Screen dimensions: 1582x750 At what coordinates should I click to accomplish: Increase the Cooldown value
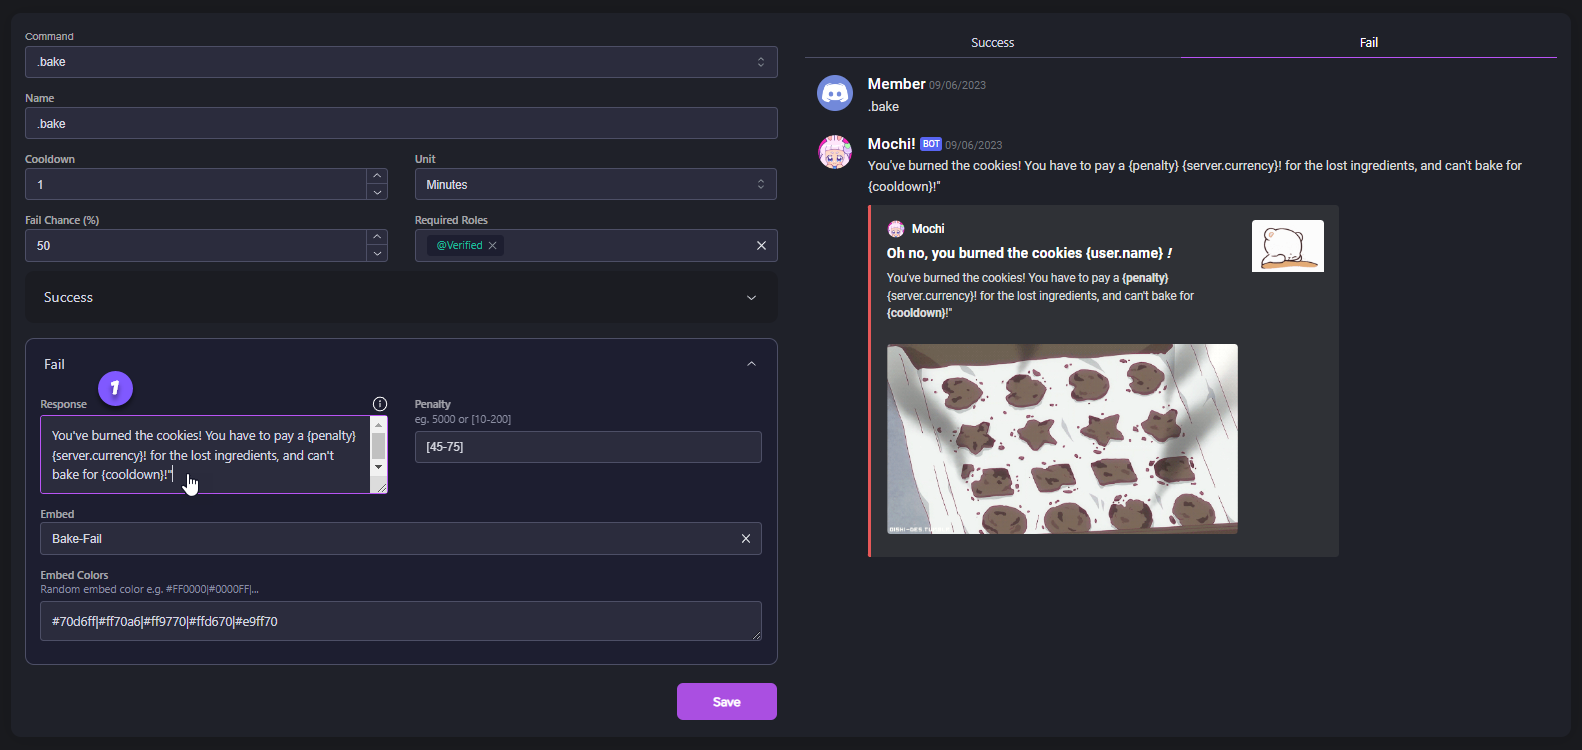click(x=377, y=176)
